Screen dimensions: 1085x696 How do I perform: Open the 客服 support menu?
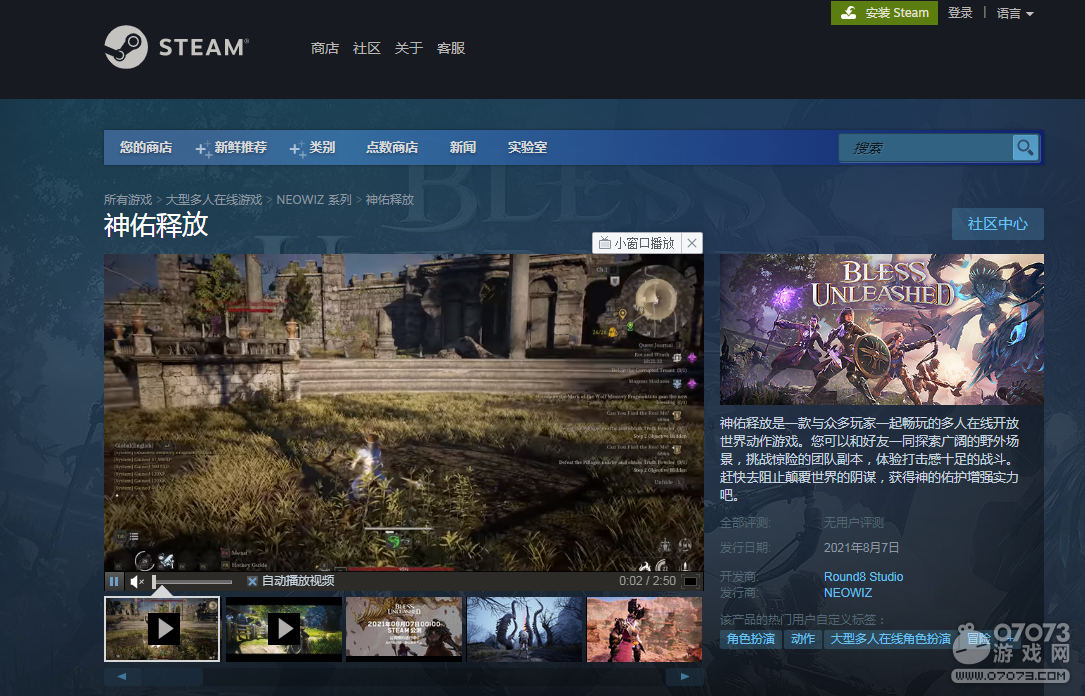[450, 48]
